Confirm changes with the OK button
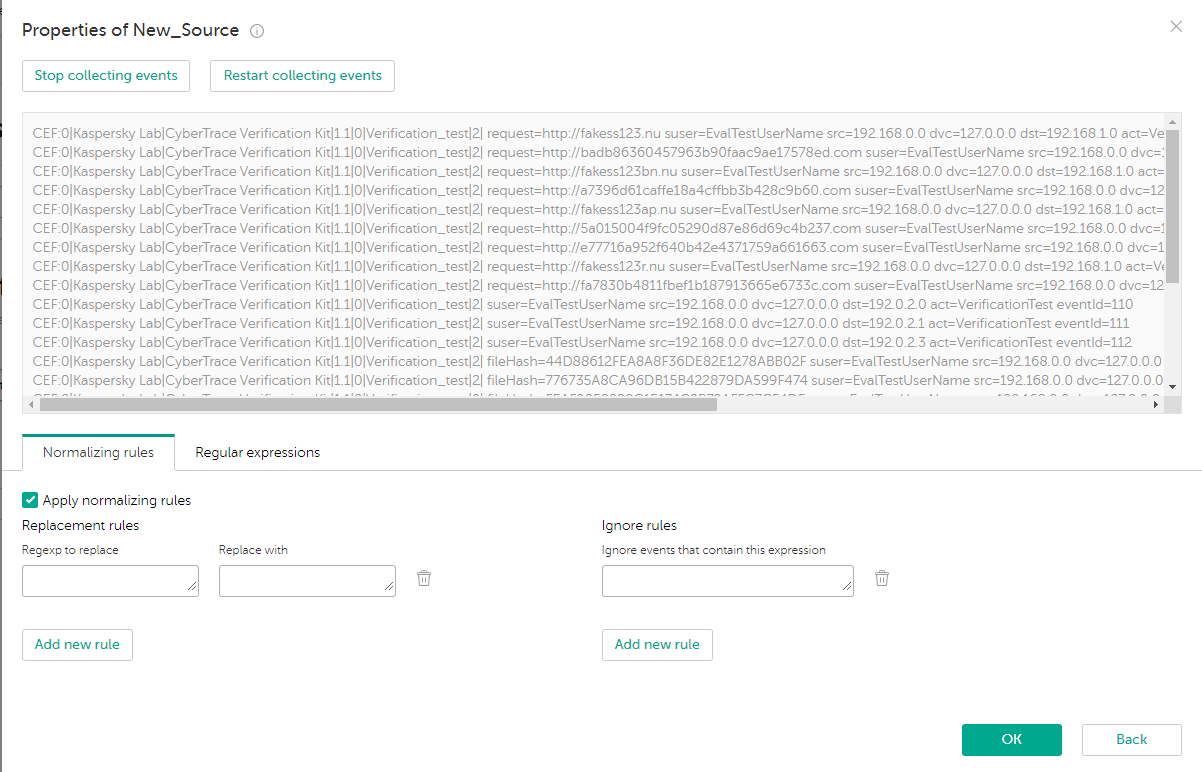The height and width of the screenshot is (772, 1202). point(1011,739)
